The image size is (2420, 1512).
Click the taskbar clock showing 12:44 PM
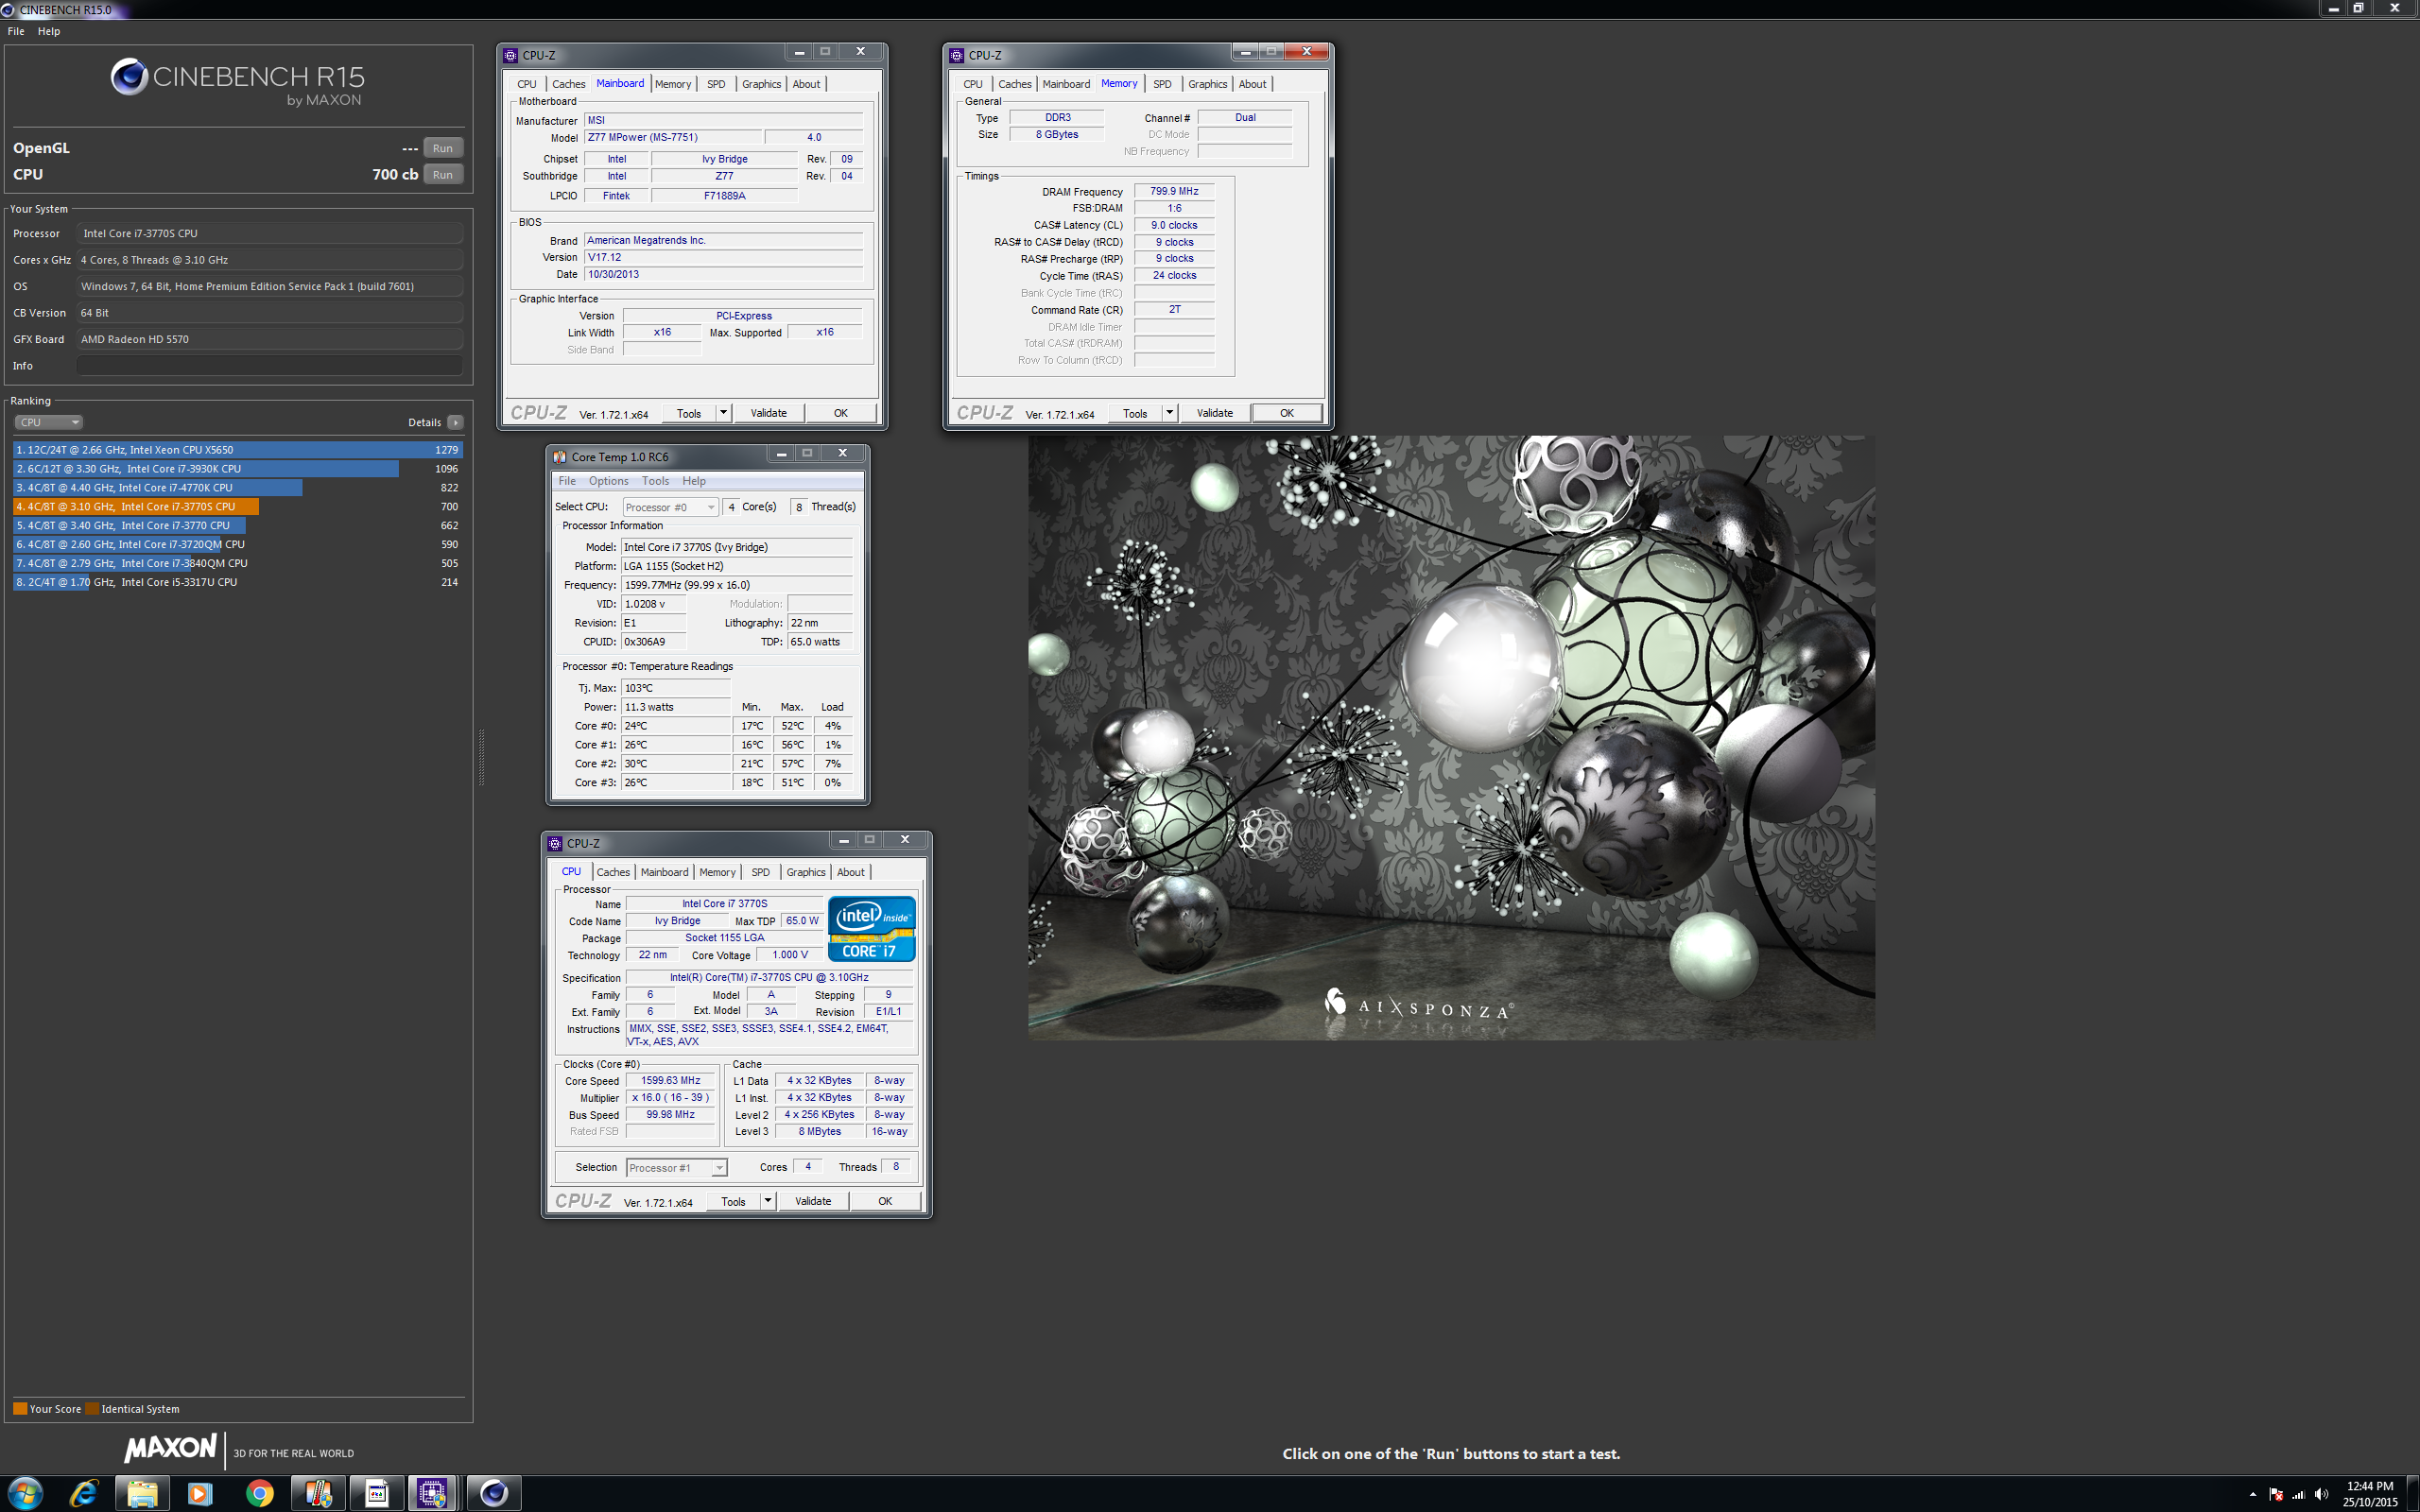click(2369, 1494)
